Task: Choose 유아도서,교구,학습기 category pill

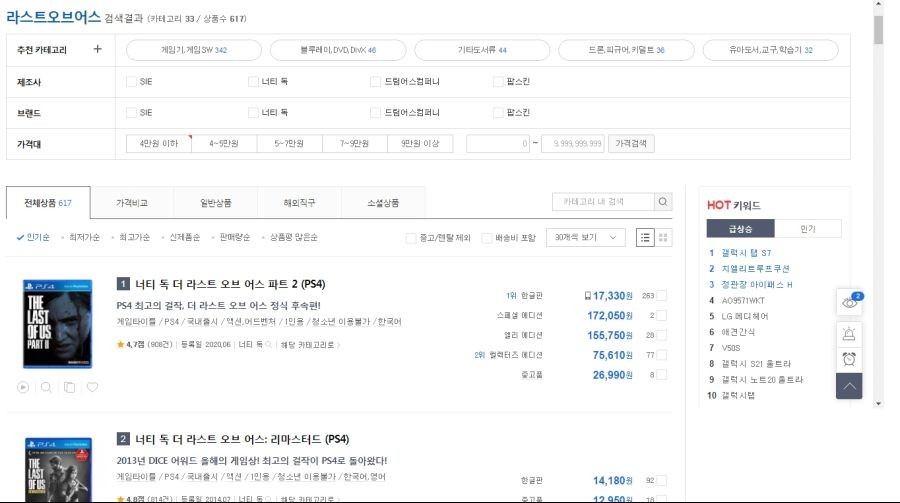Action: coord(771,50)
